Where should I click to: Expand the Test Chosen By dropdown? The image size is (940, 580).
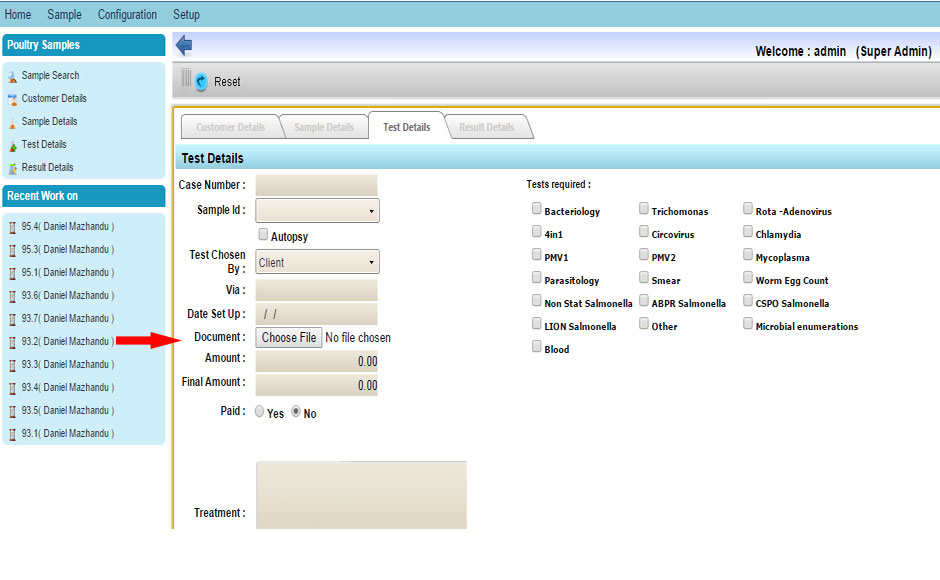317,262
